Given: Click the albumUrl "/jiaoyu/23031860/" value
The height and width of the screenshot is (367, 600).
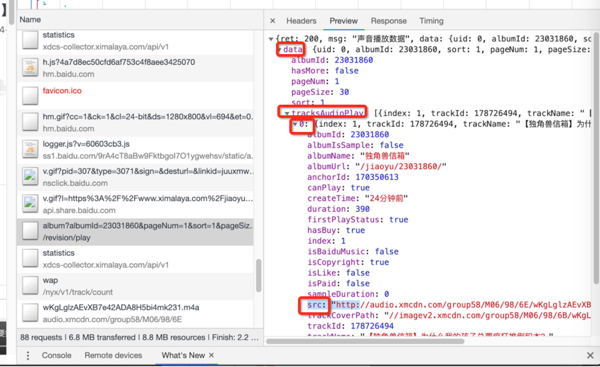Looking at the screenshot, I should 401,167.
